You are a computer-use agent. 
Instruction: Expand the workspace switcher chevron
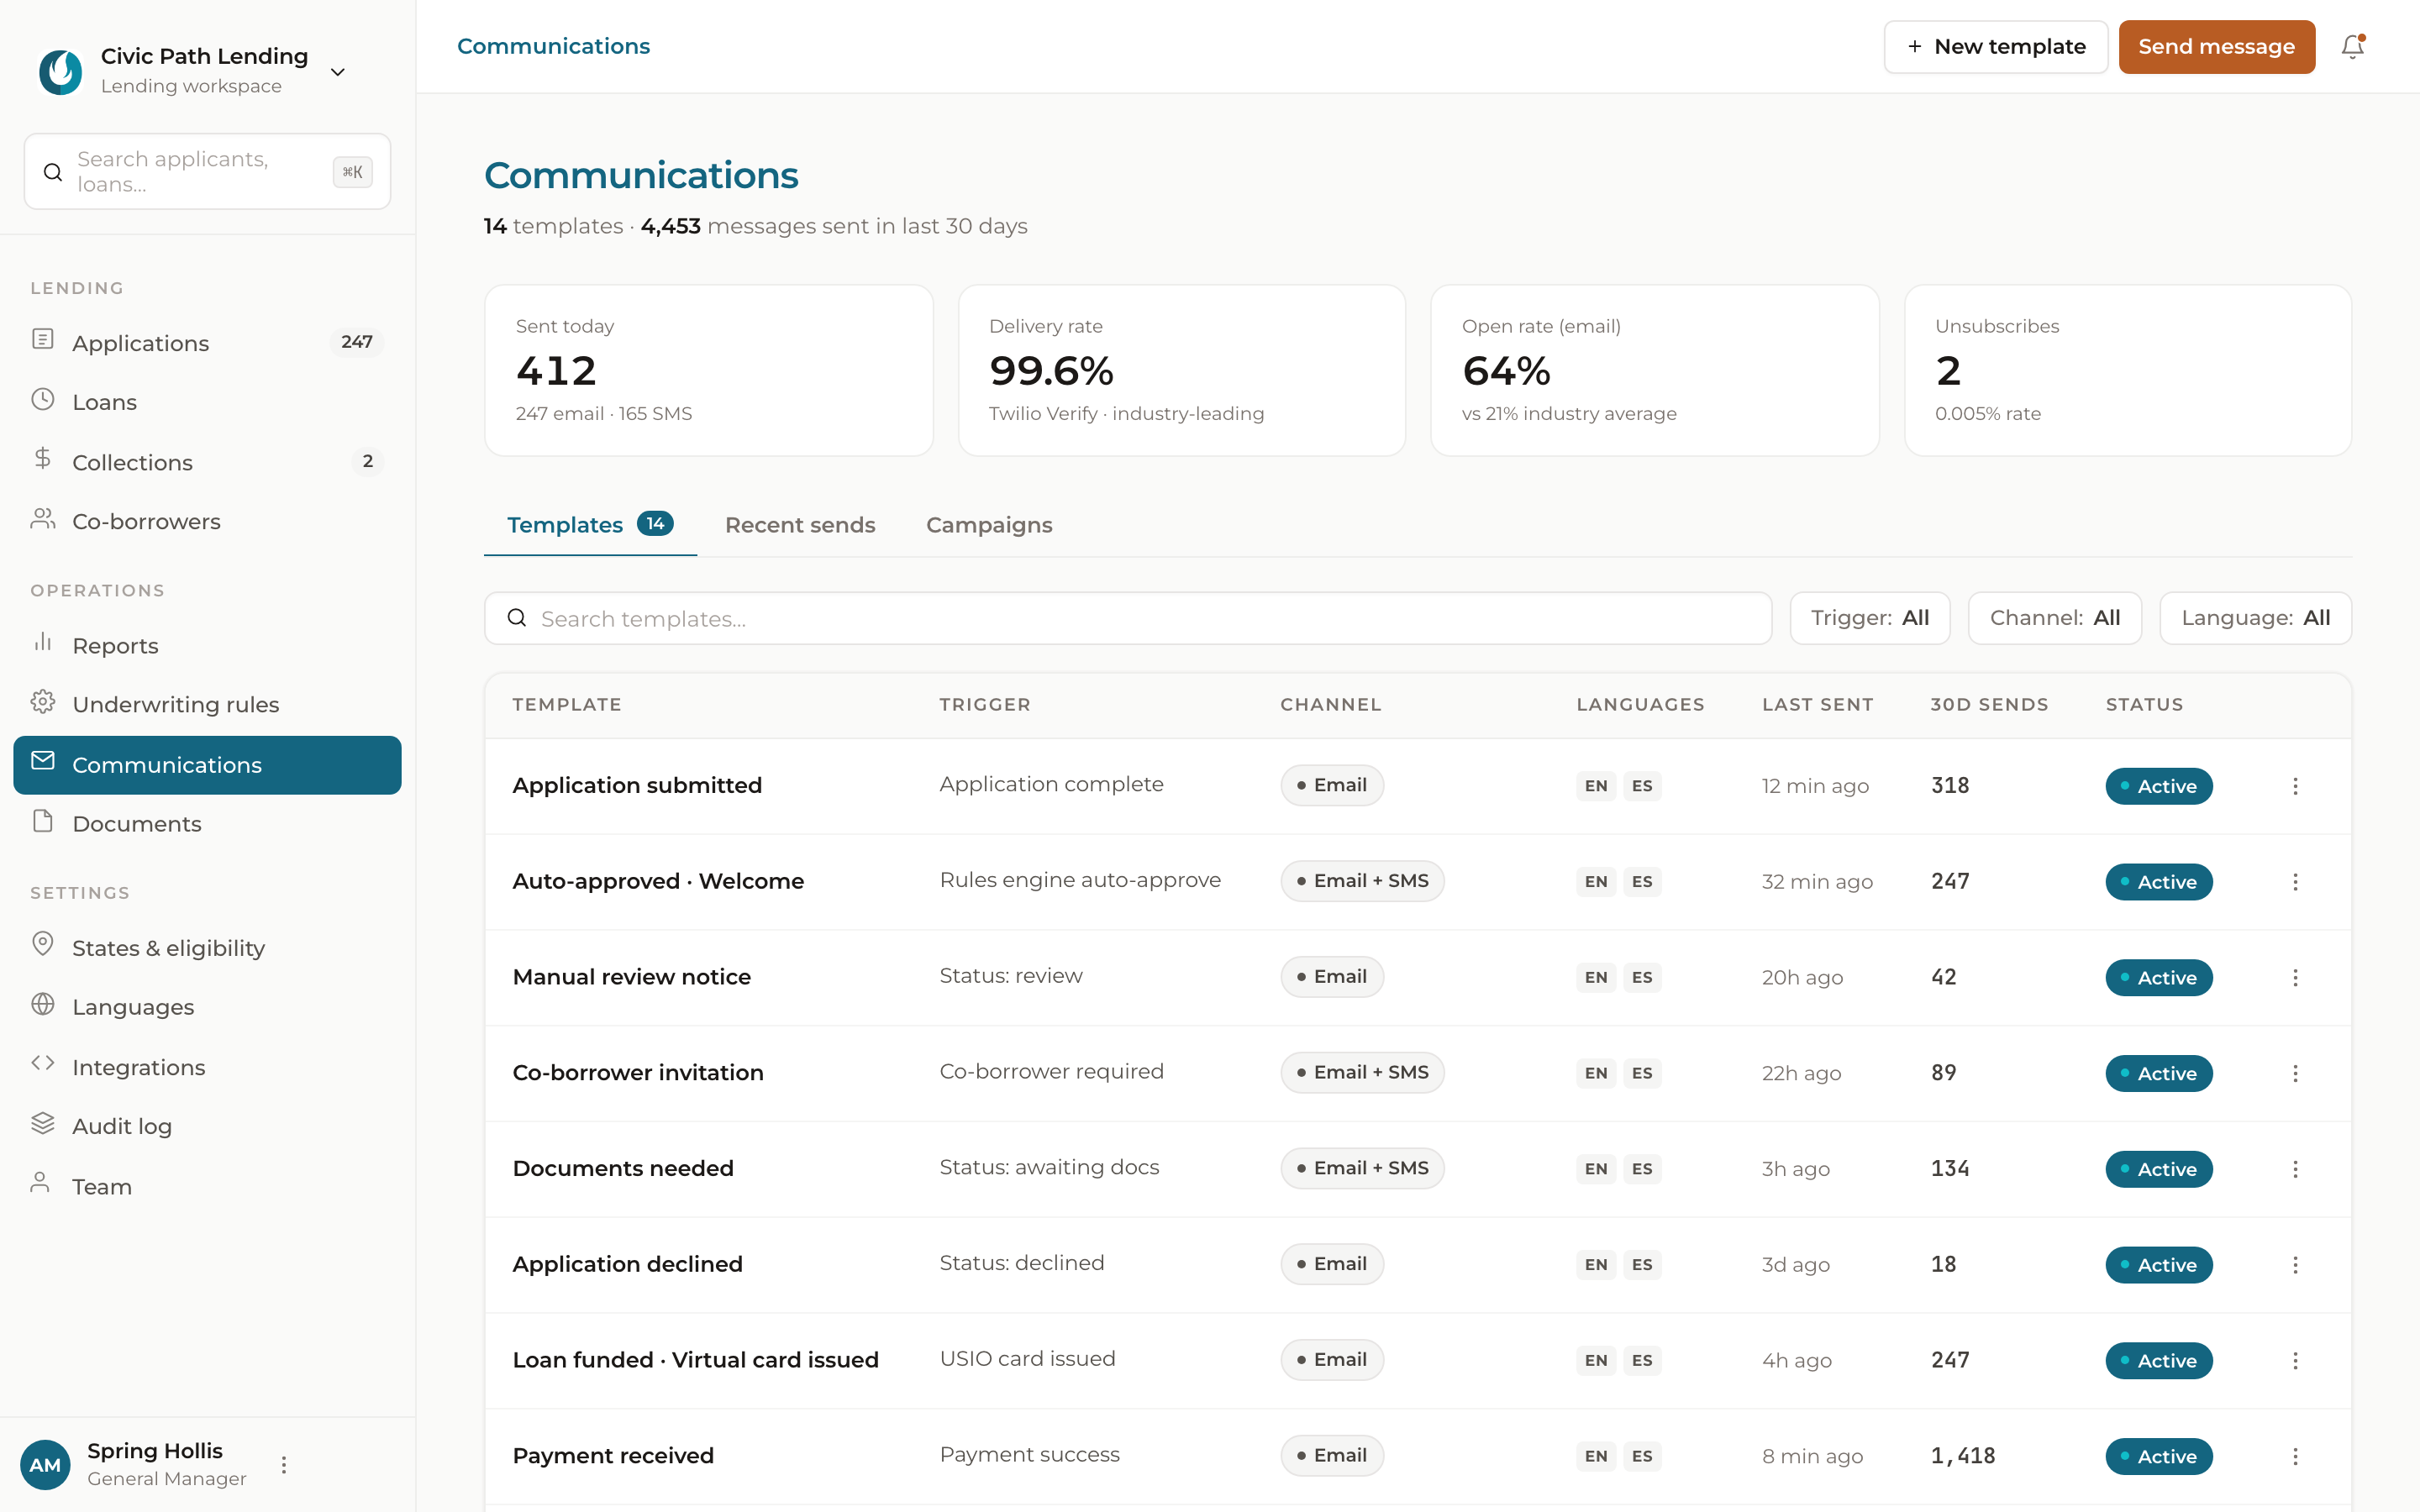point(338,72)
